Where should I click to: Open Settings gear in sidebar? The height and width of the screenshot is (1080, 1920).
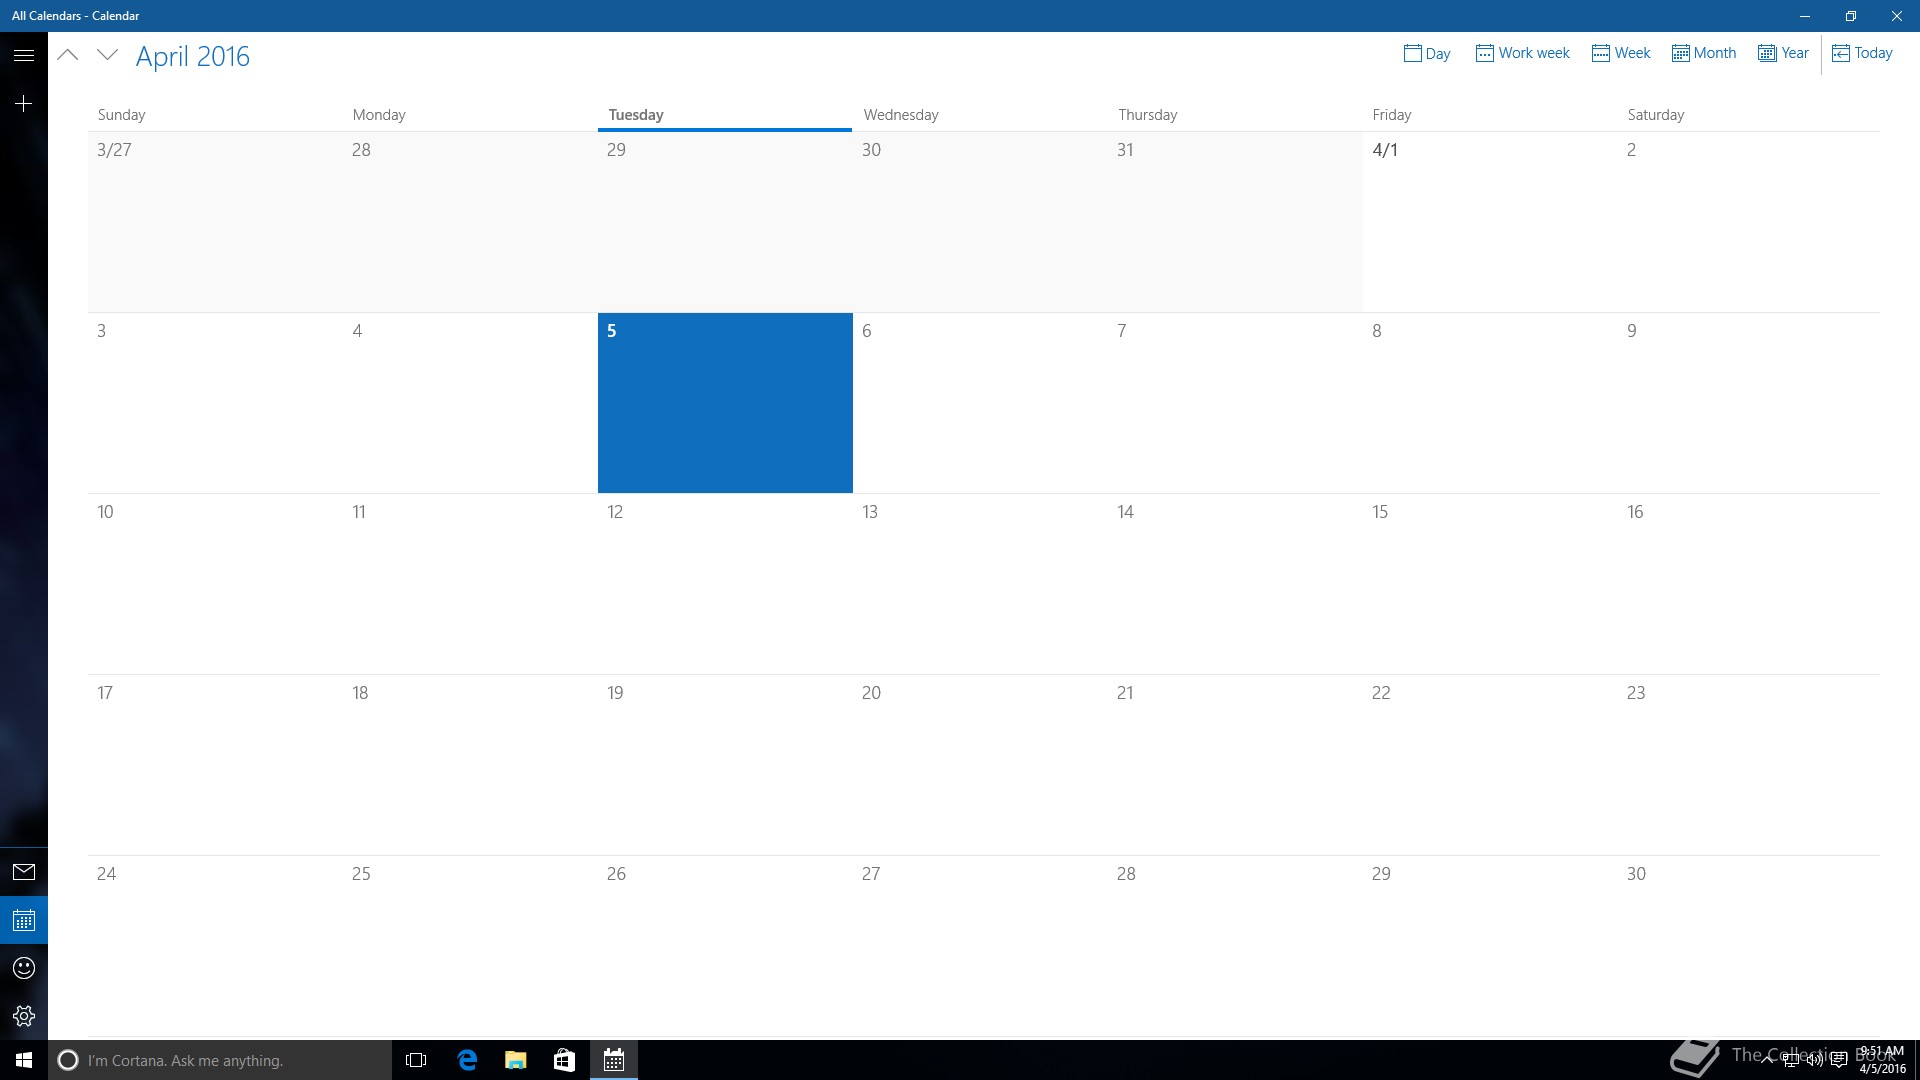[x=24, y=1016]
